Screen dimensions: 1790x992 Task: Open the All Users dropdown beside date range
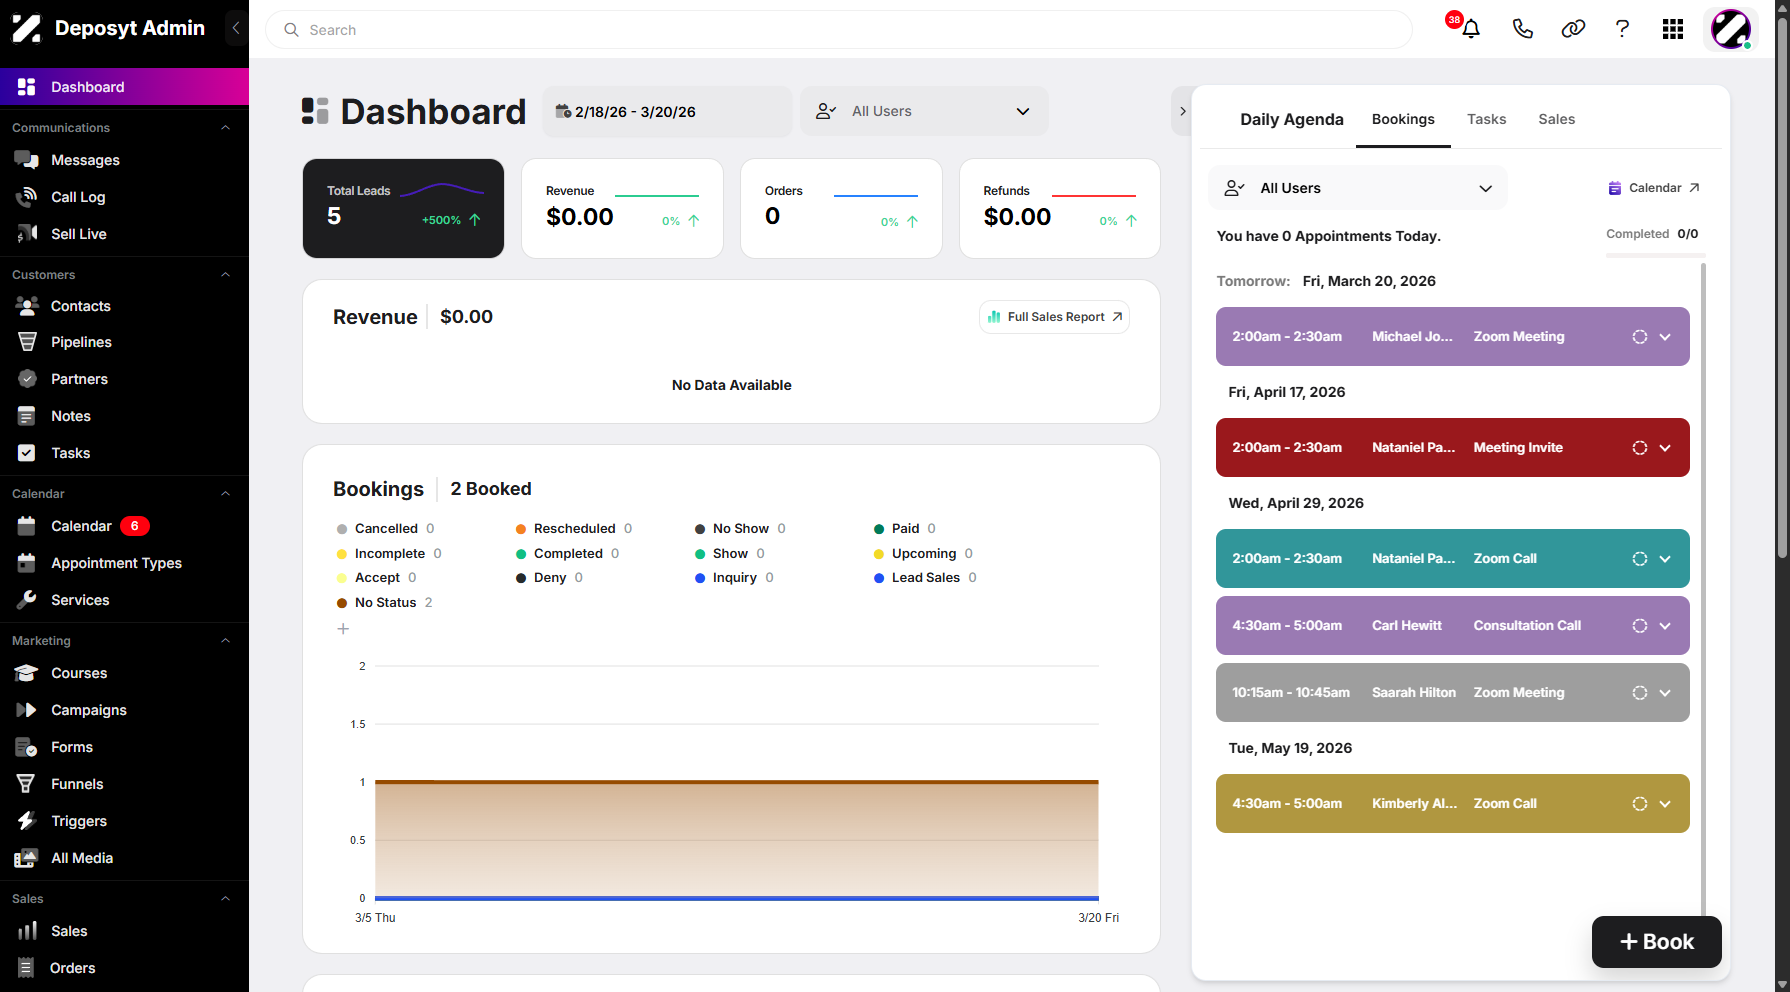tap(924, 111)
